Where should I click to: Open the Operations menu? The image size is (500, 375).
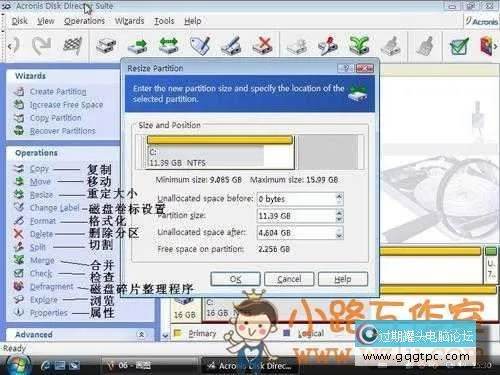[84, 21]
